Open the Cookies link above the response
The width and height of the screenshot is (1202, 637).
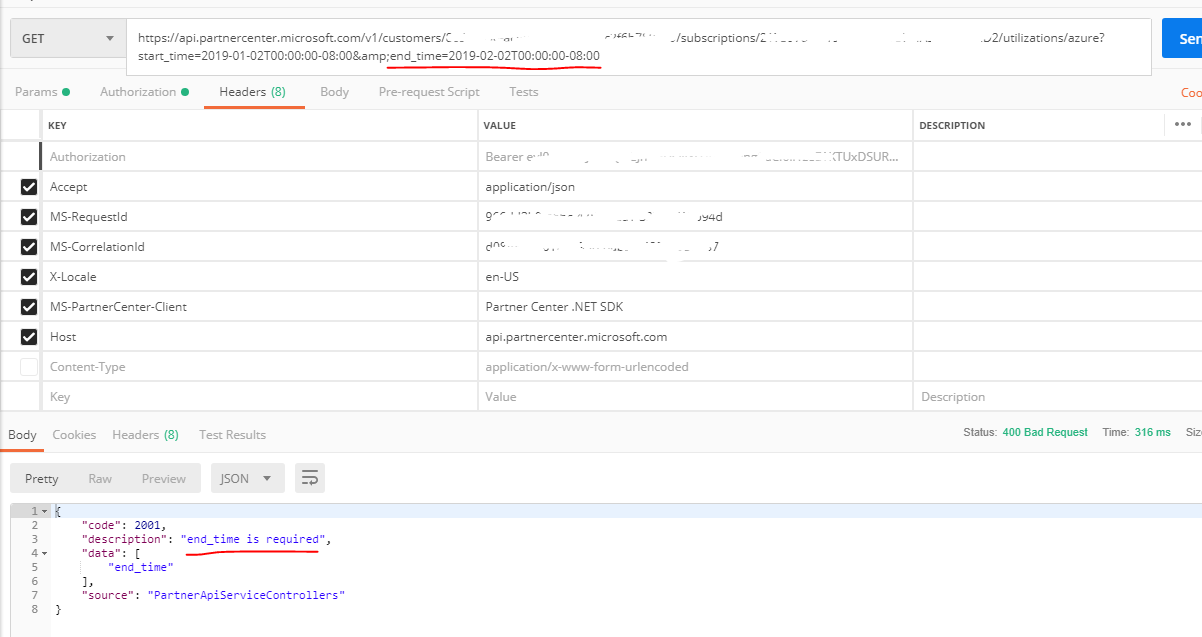pyautogui.click(x=74, y=434)
